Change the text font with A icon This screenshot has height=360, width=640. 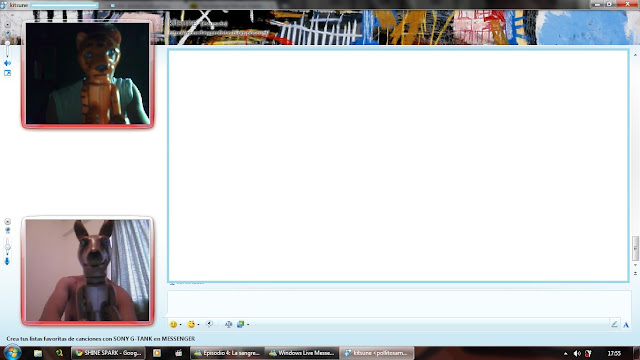[x=626, y=325]
